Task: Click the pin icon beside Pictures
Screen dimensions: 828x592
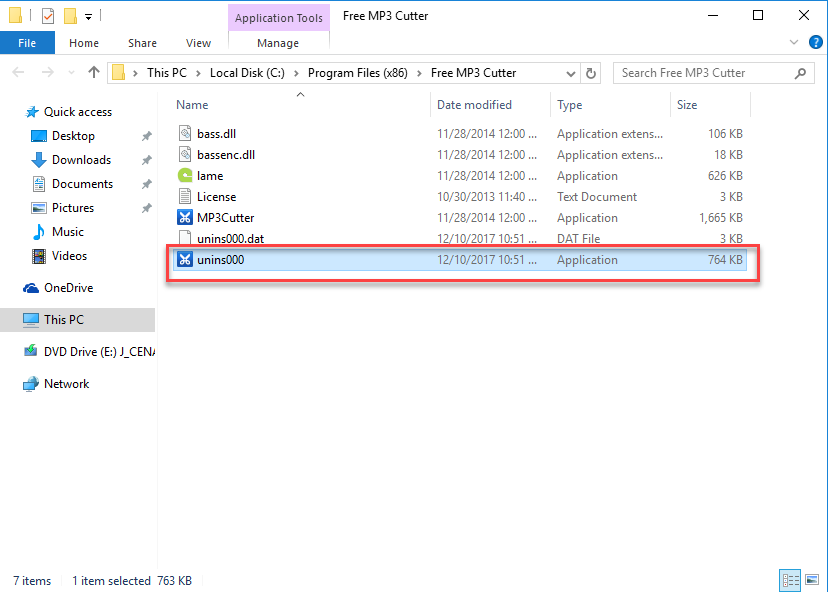Action: pyautogui.click(x=146, y=208)
